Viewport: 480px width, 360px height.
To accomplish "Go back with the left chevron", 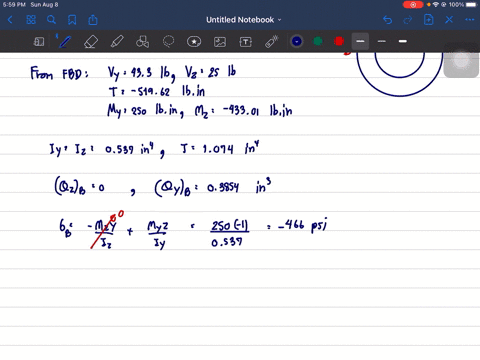I will tap(10, 20).
